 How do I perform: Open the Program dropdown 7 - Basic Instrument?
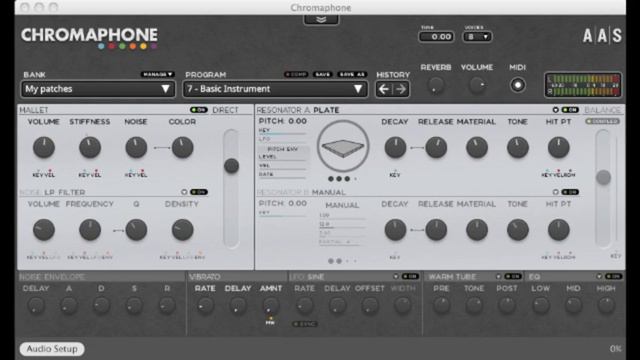pos(275,89)
